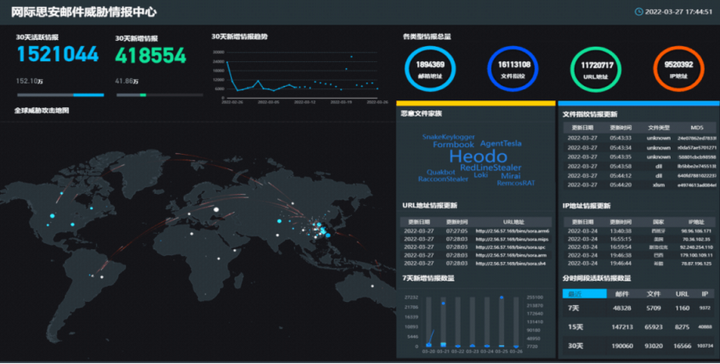Image resolution: width=720 pixels, height=364 pixels.
Task: Click the green 30天新增情报 progress bar
Action: click(x=159, y=95)
